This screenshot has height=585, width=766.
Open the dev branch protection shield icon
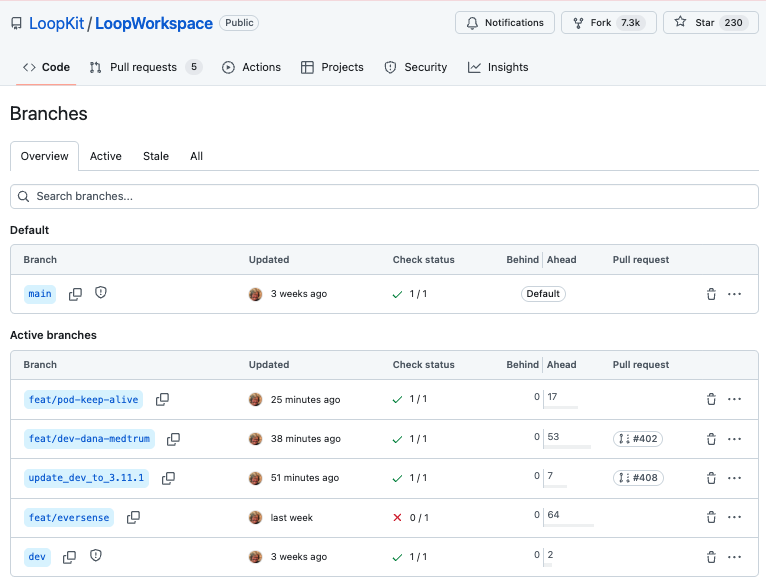point(96,556)
